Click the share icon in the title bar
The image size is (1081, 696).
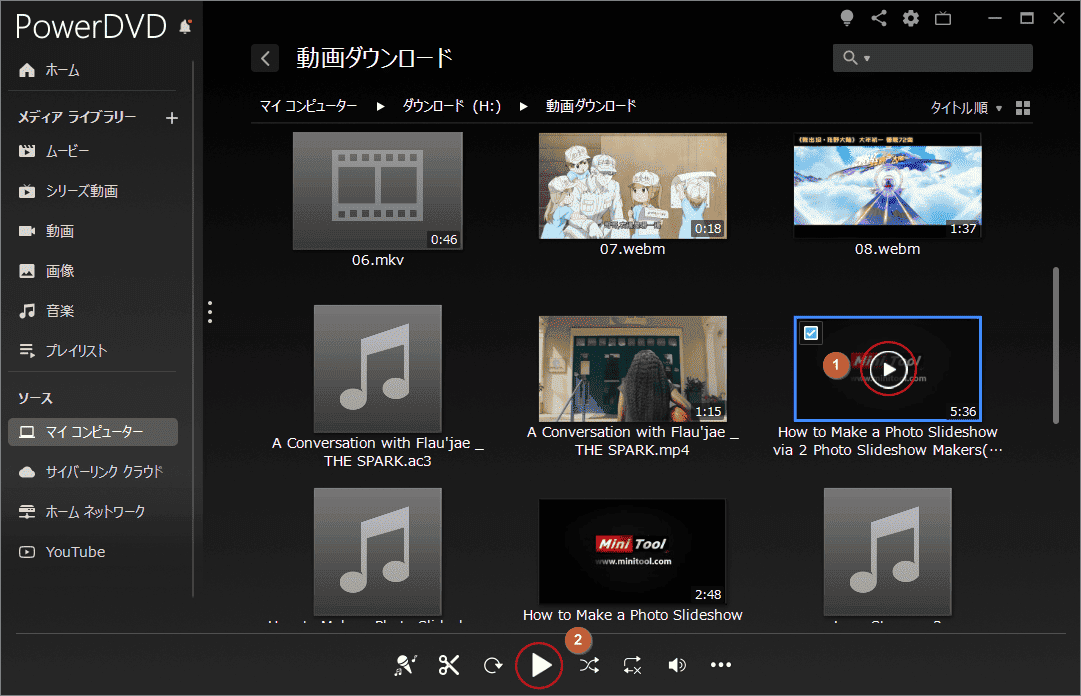[879, 19]
